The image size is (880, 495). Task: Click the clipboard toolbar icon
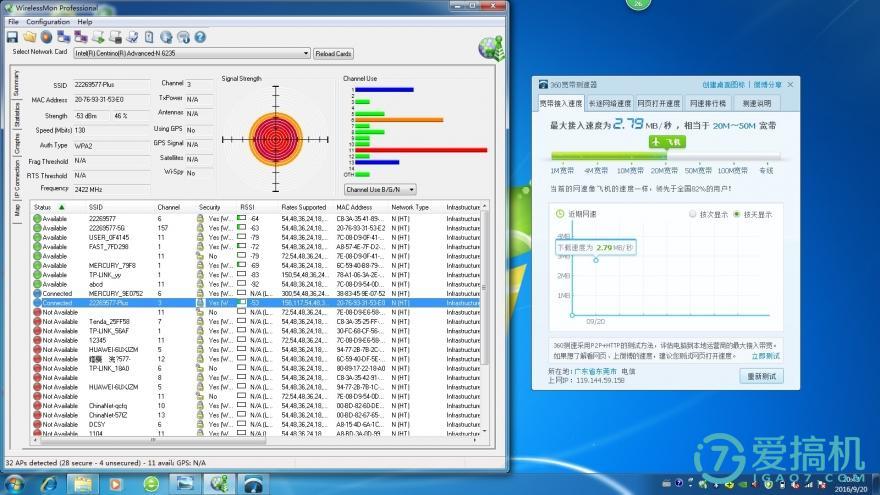click(x=149, y=37)
